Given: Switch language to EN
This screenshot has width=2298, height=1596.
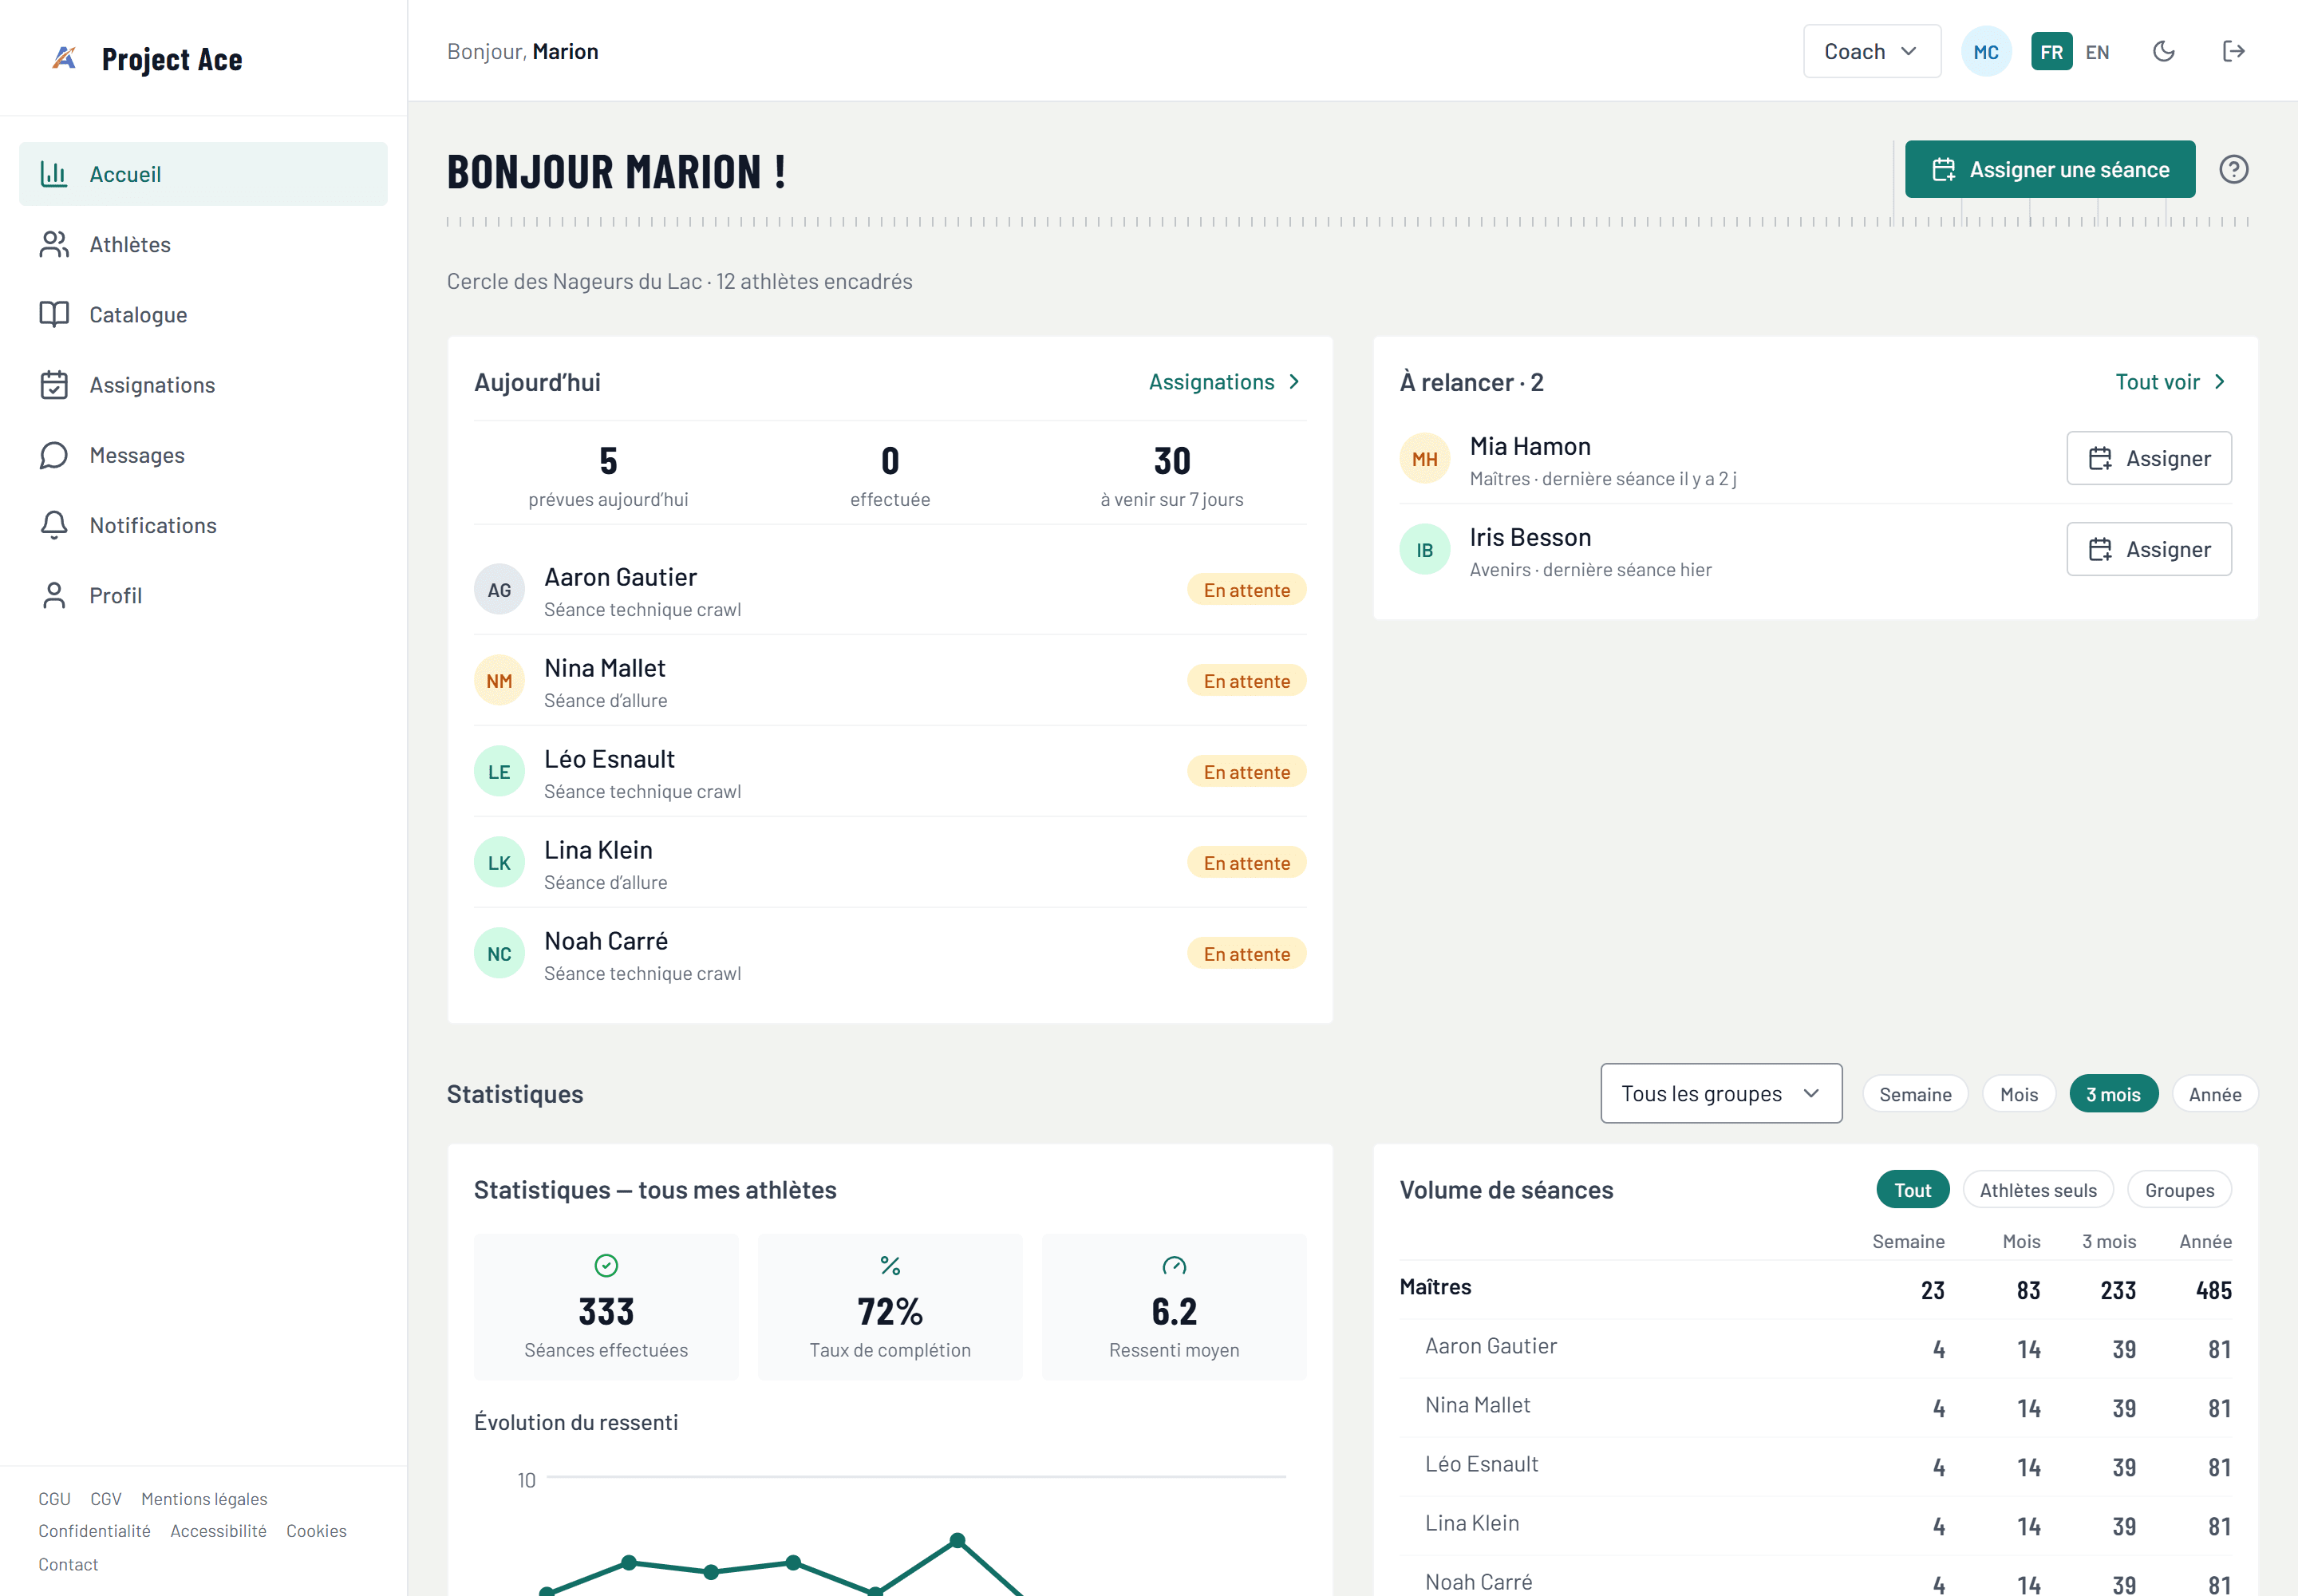Looking at the screenshot, I should (x=2098, y=51).
